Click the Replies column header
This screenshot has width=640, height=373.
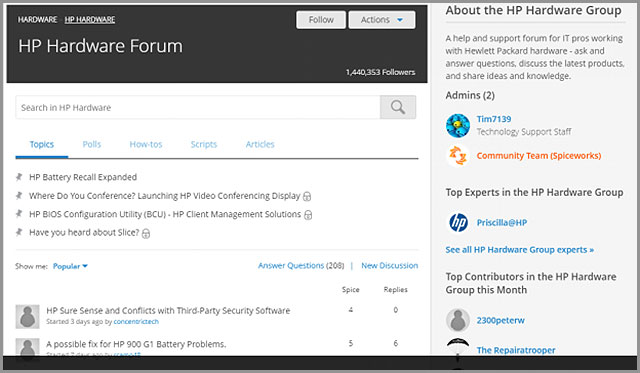coord(396,289)
